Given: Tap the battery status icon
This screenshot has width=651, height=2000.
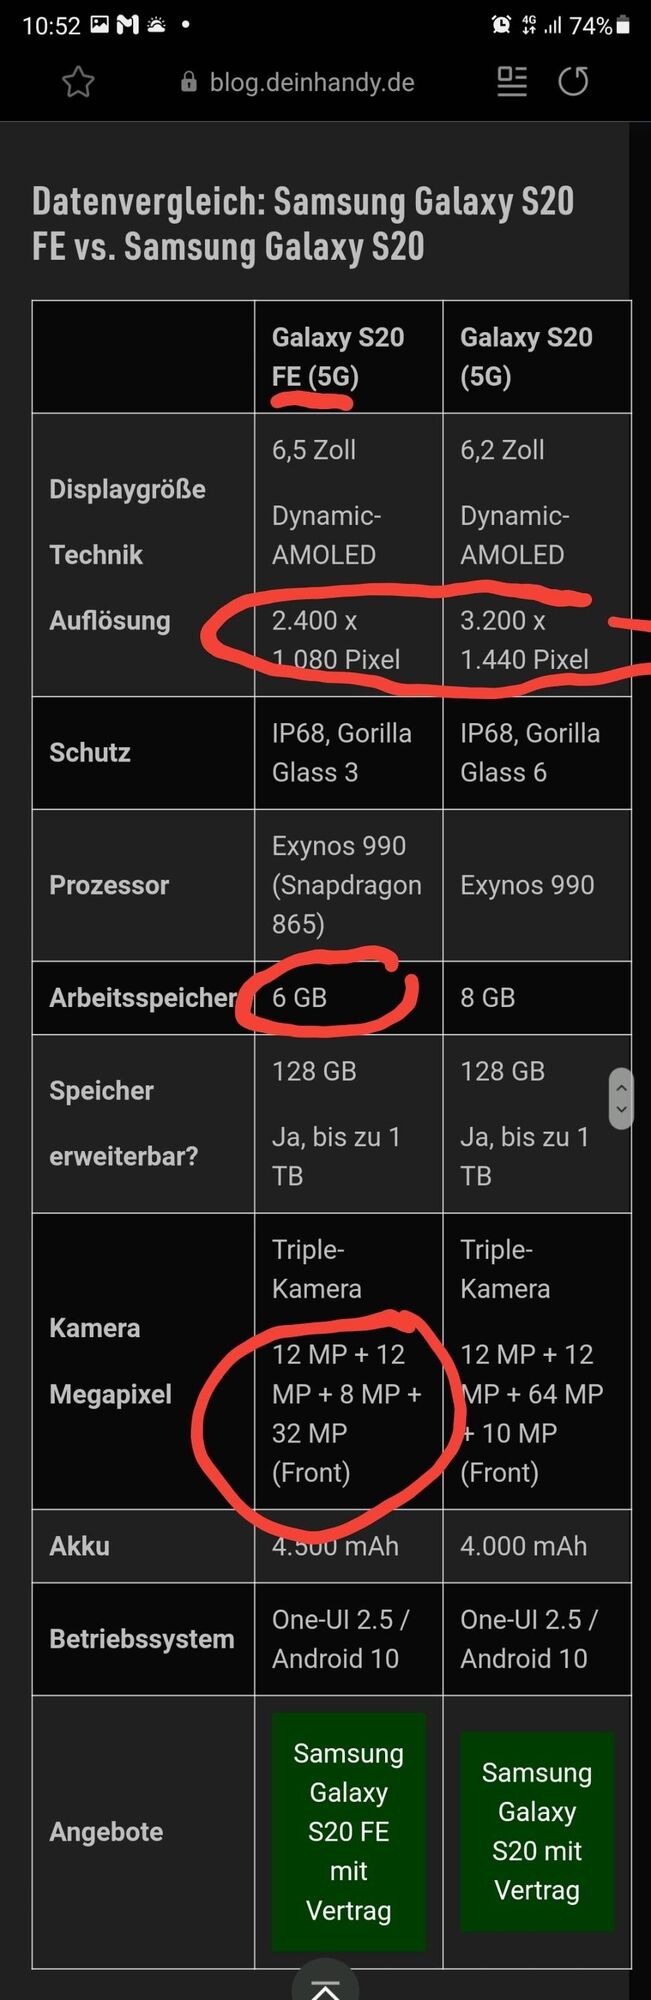Looking at the screenshot, I should point(623,25).
